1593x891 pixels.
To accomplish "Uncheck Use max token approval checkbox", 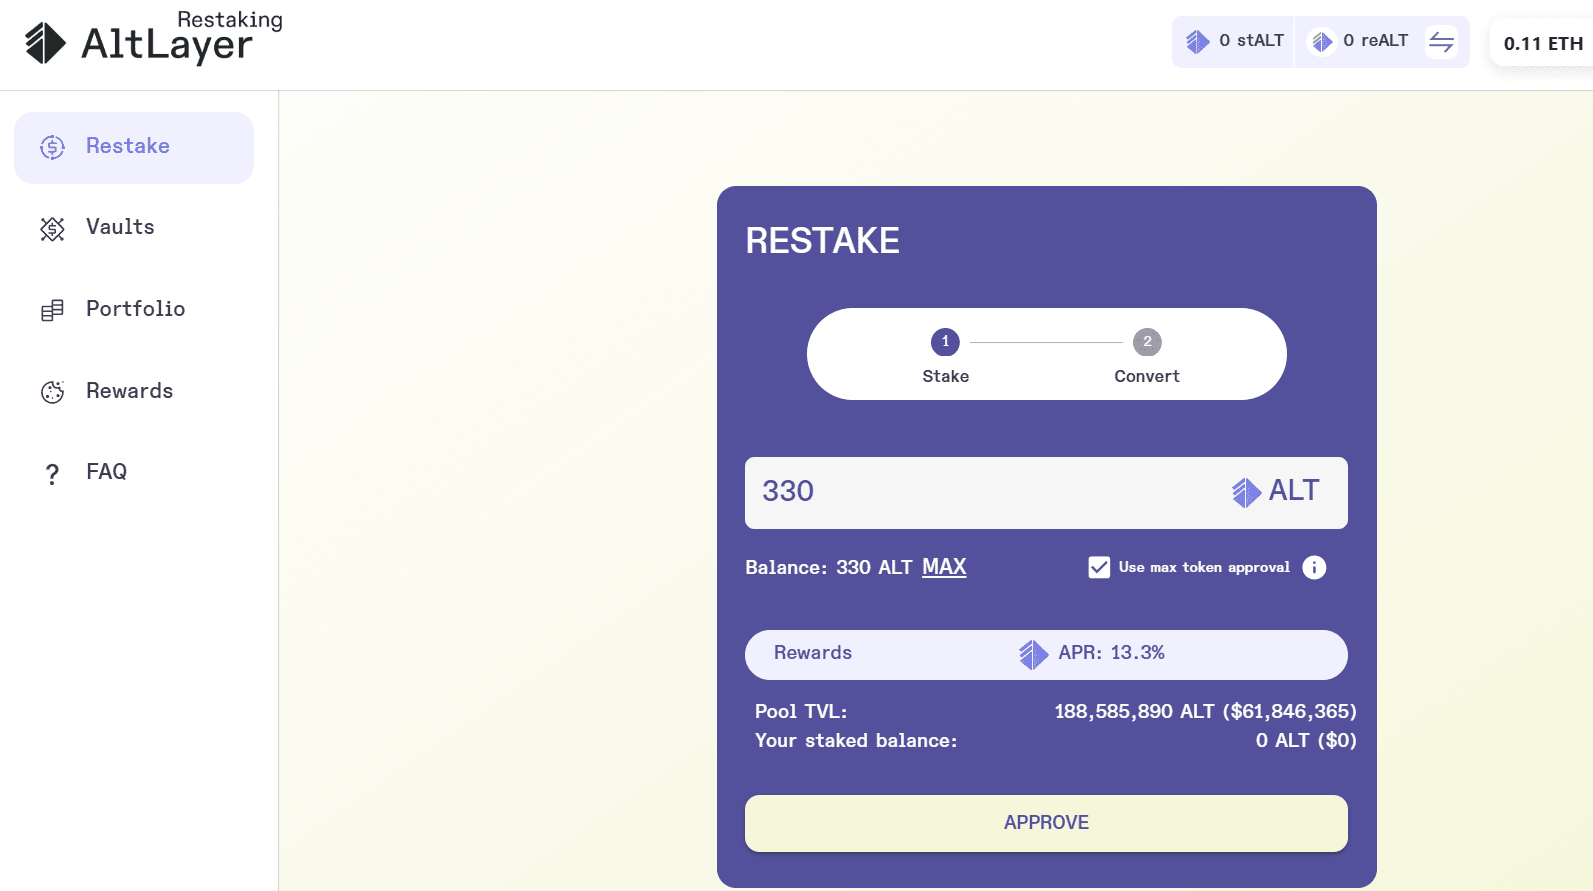I will coord(1099,568).
